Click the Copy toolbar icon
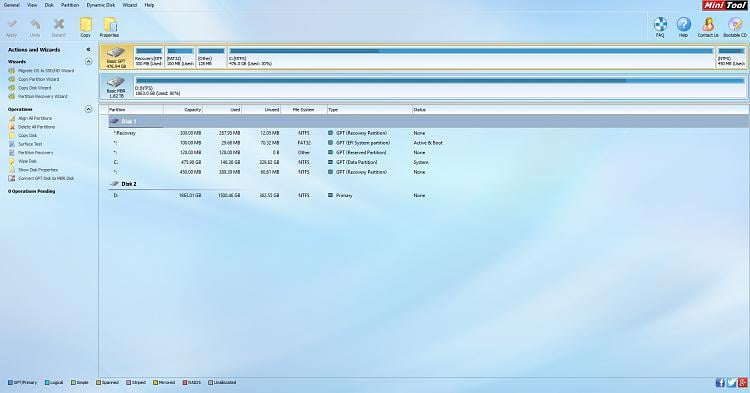 click(x=86, y=25)
